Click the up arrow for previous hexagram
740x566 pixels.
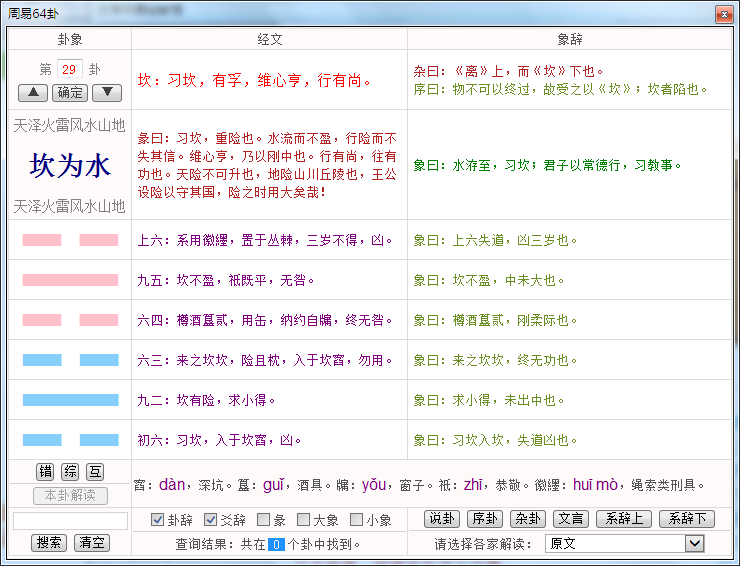33,93
